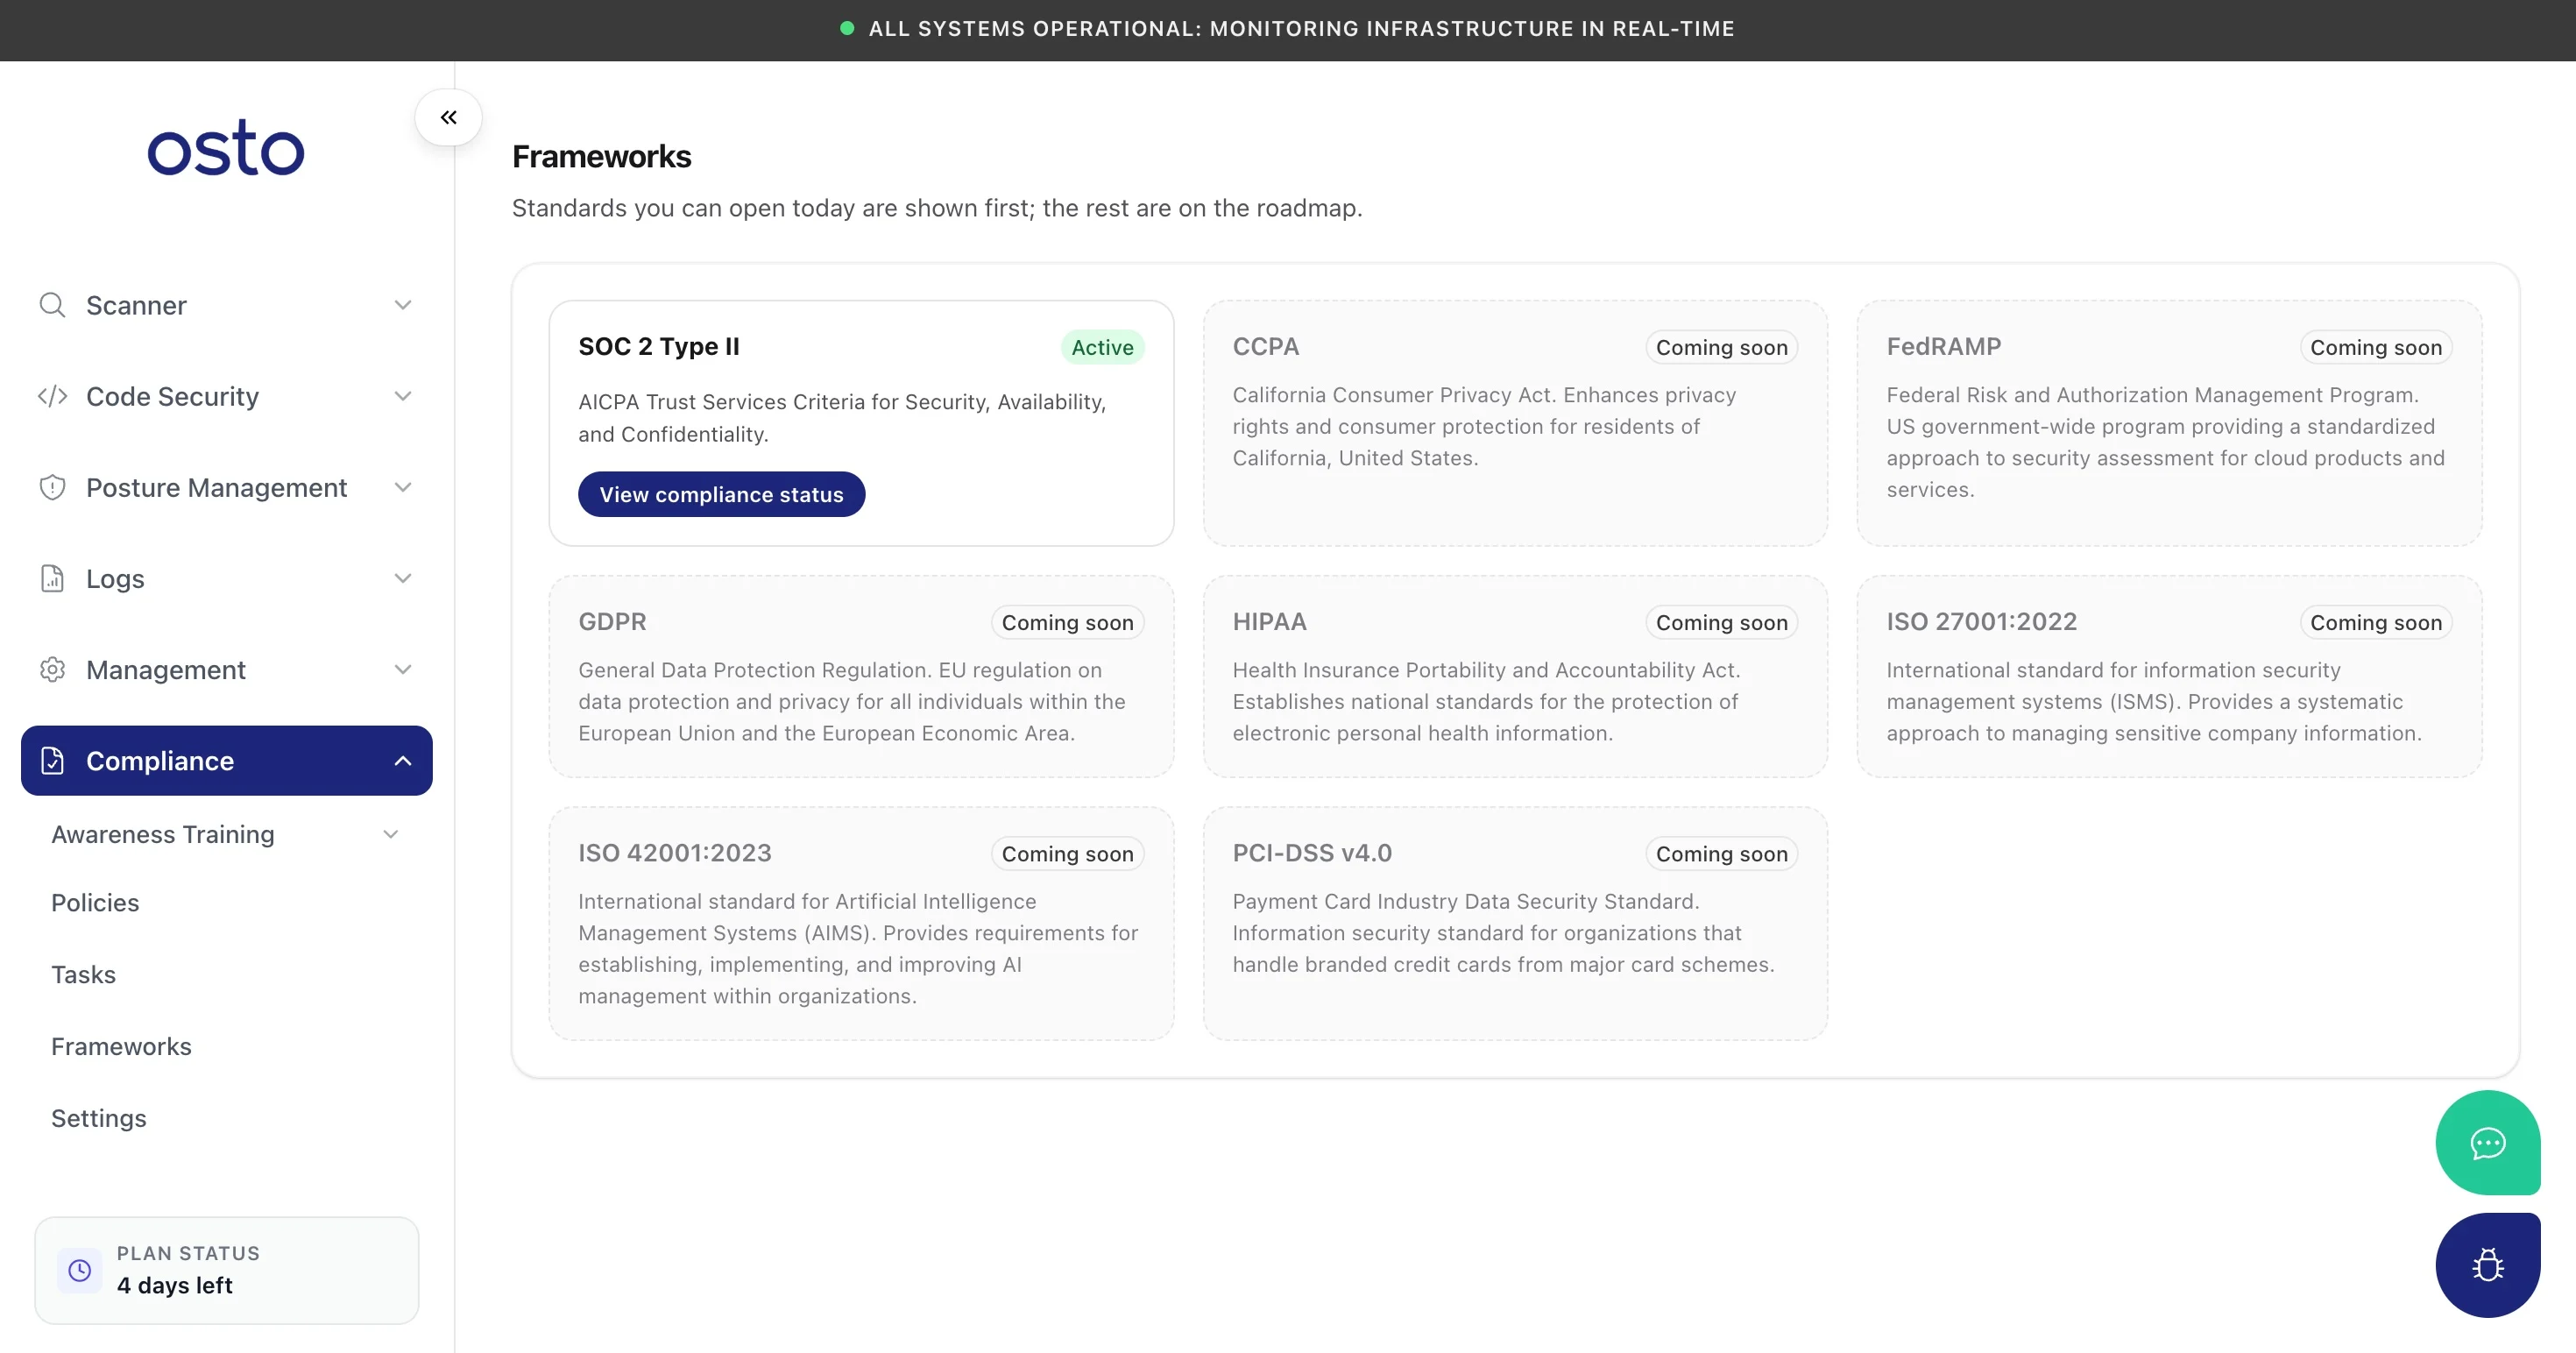Viewport: 2576px width, 1353px height.
Task: Expand the Management chevron
Action: pos(403,669)
